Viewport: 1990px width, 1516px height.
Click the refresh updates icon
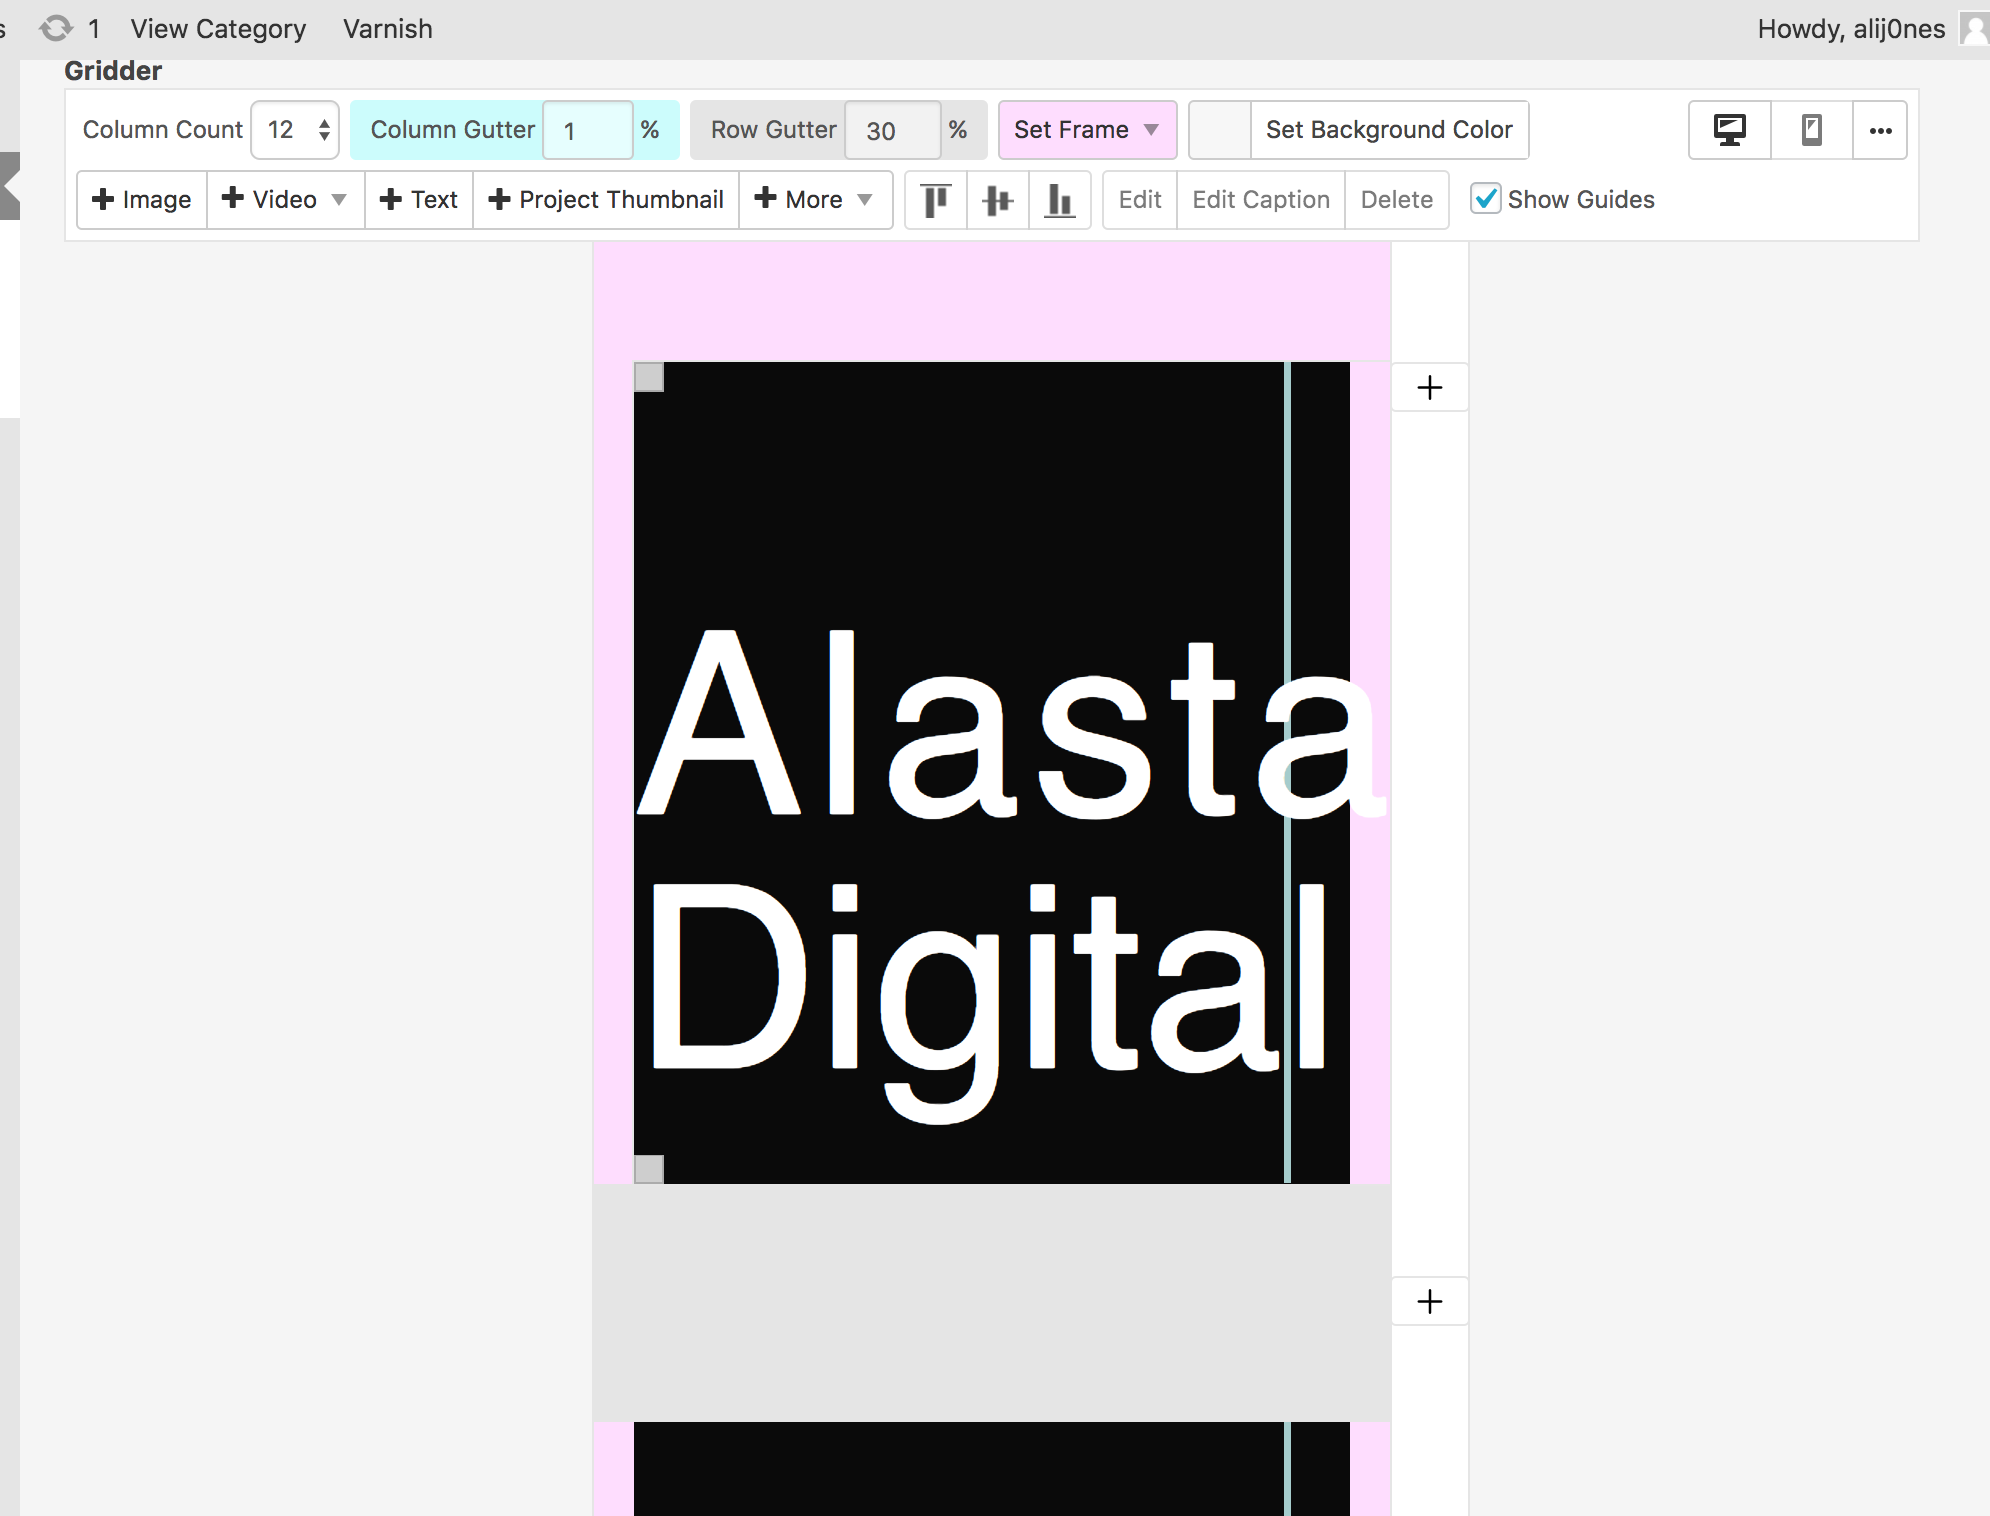click(56, 28)
